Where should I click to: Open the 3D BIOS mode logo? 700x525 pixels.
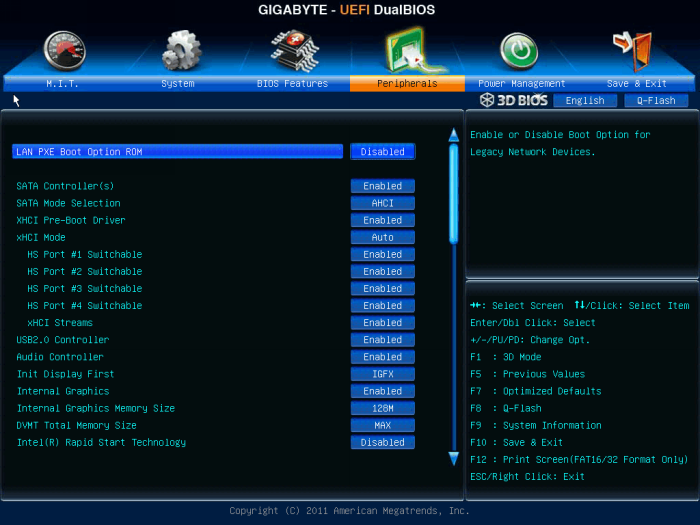tap(514, 100)
